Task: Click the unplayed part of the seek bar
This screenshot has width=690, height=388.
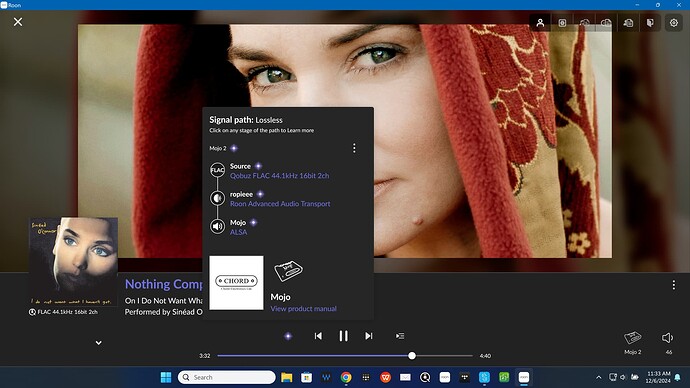Action: 444,355
